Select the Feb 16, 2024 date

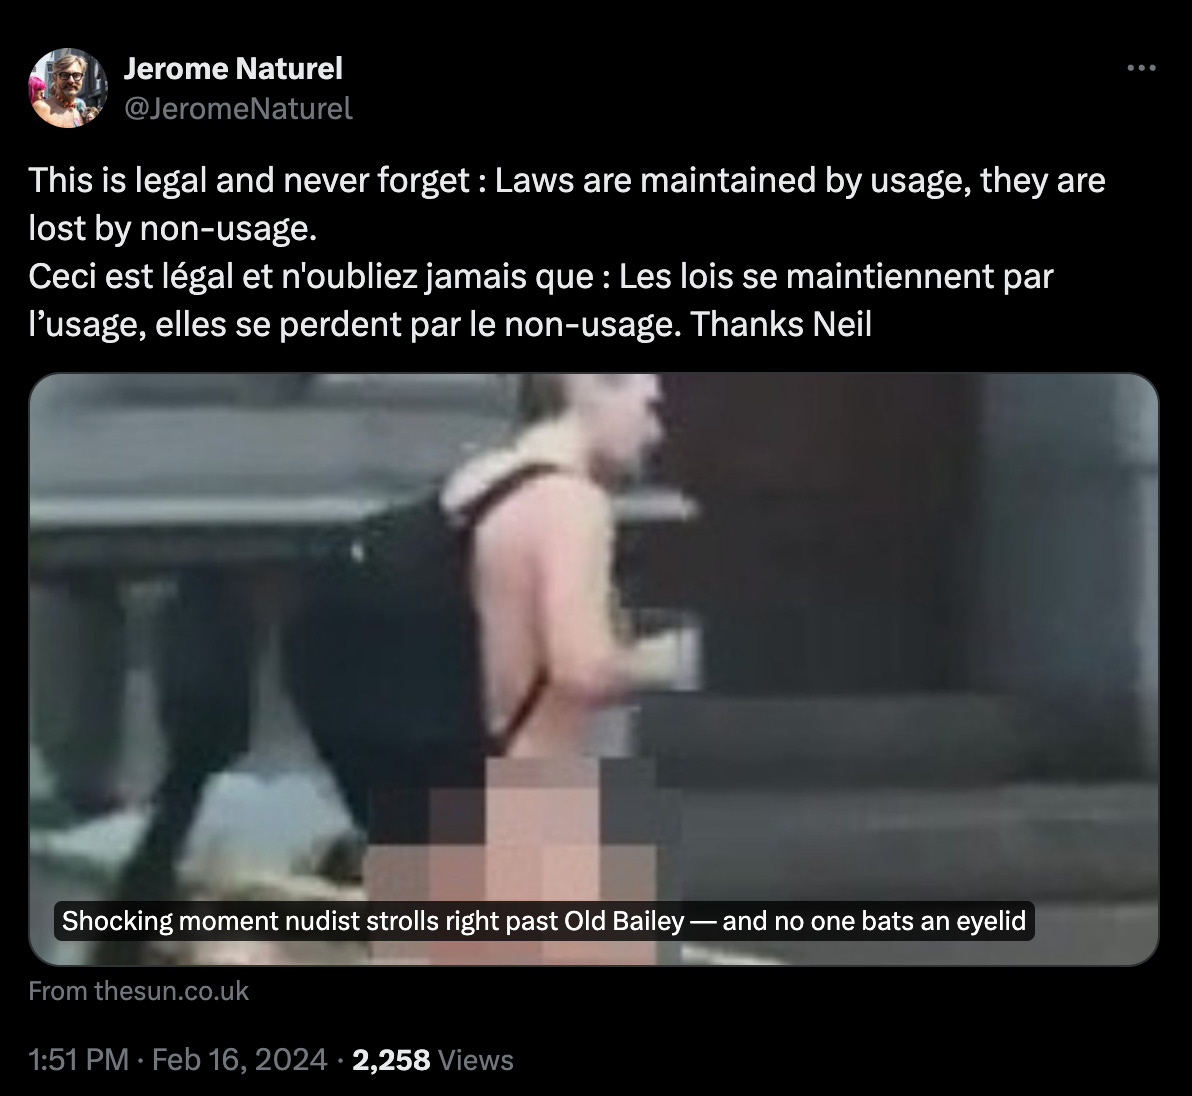239,1060
